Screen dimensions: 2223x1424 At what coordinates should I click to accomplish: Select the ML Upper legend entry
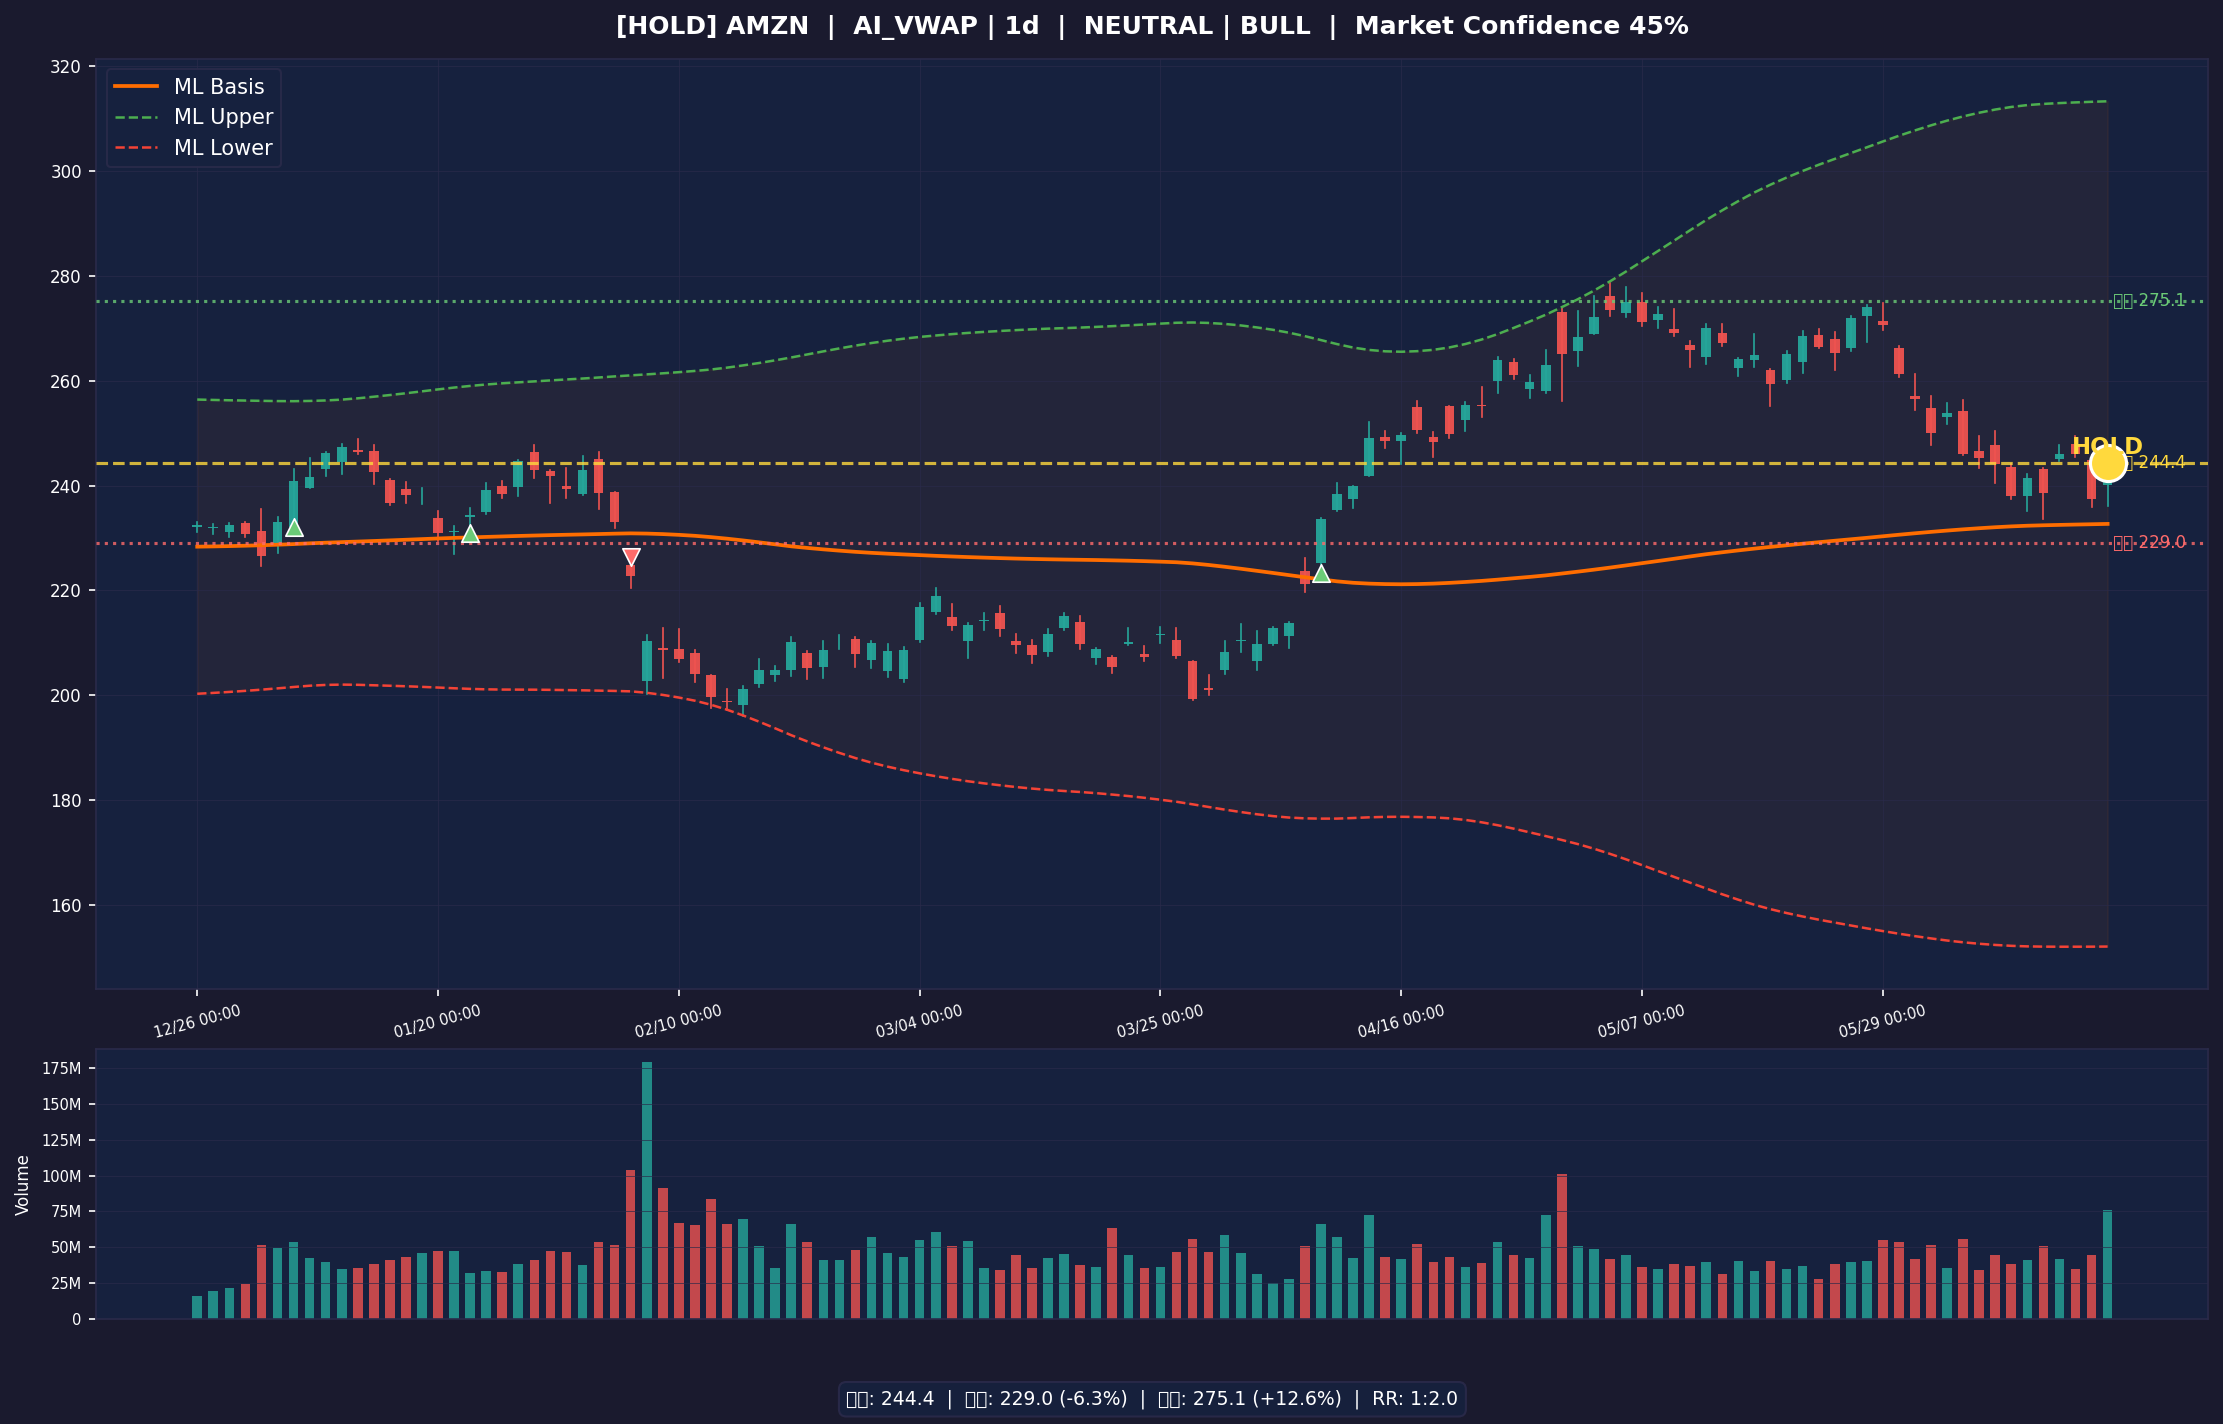pos(192,117)
